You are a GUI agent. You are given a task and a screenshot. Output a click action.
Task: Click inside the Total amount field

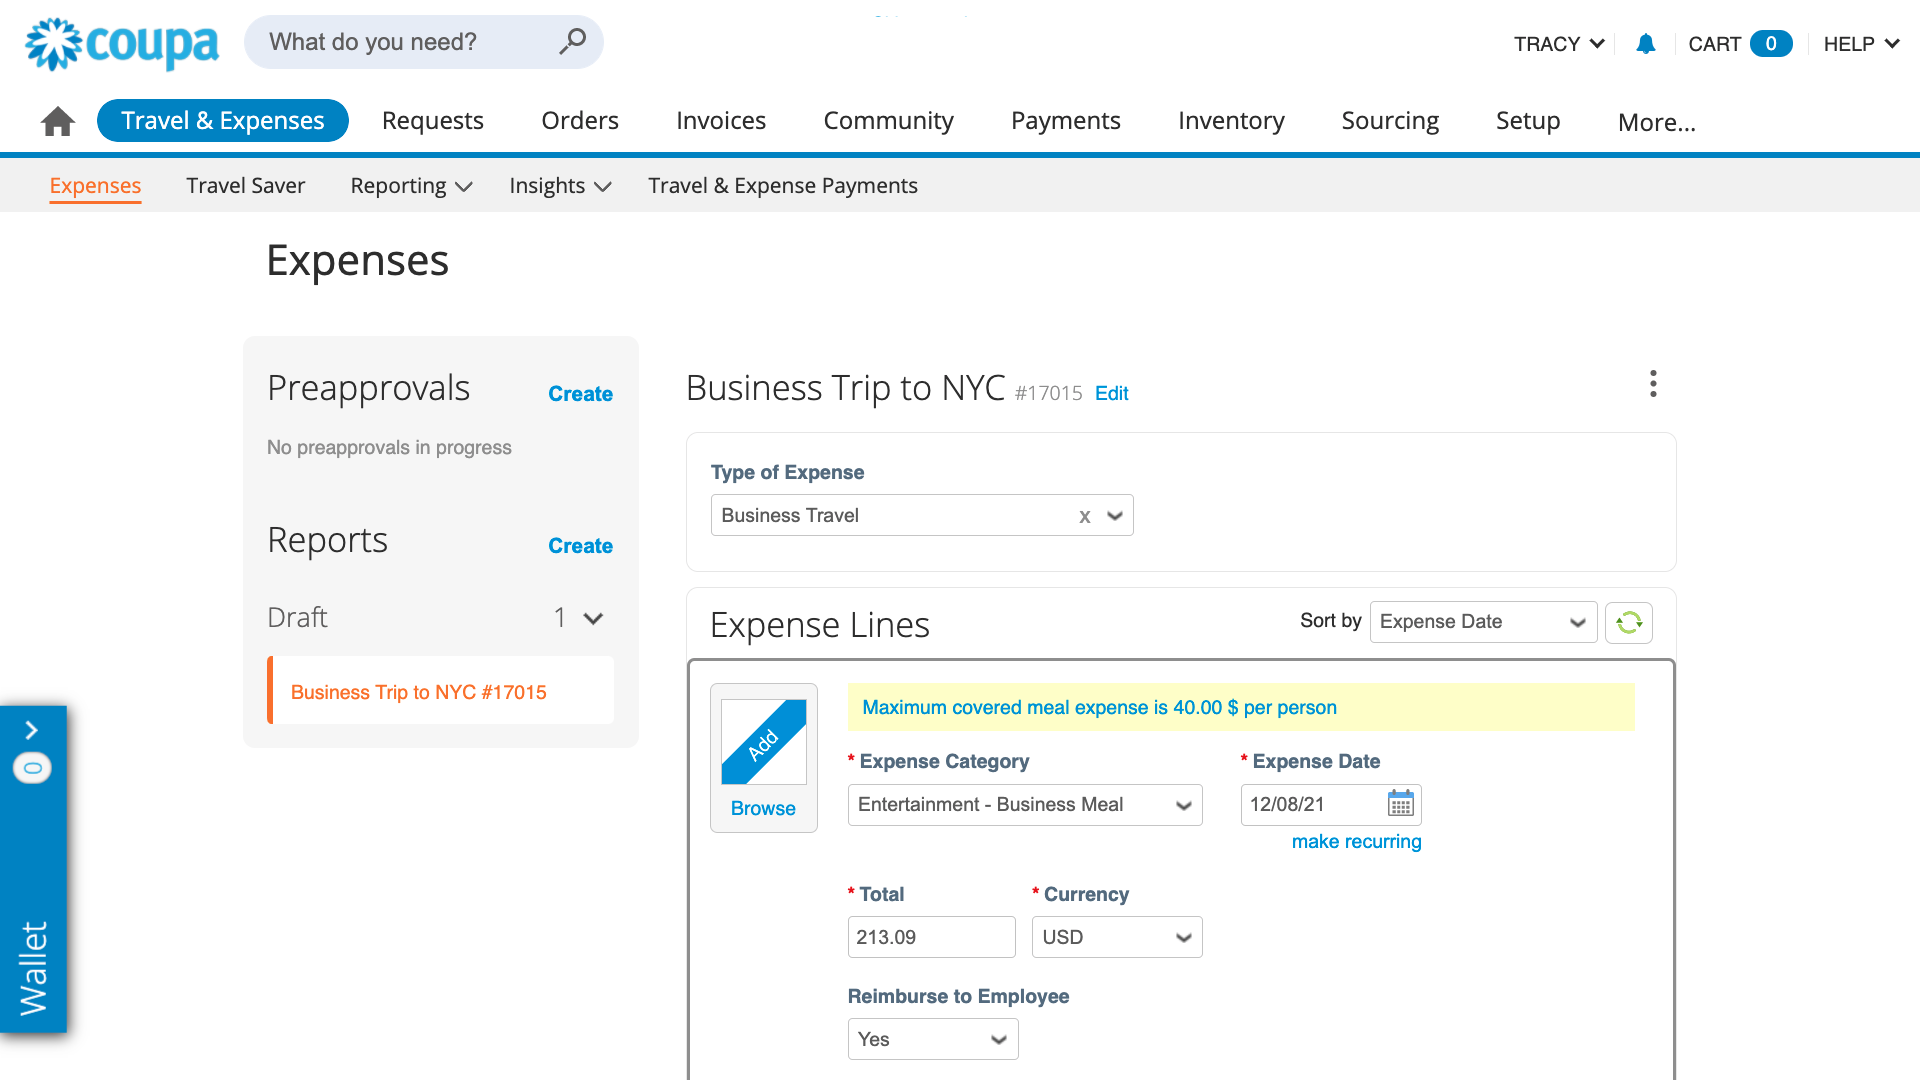pos(930,937)
